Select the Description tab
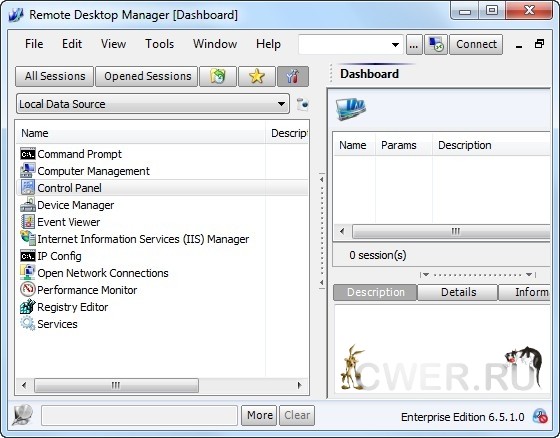 pyautogui.click(x=375, y=292)
